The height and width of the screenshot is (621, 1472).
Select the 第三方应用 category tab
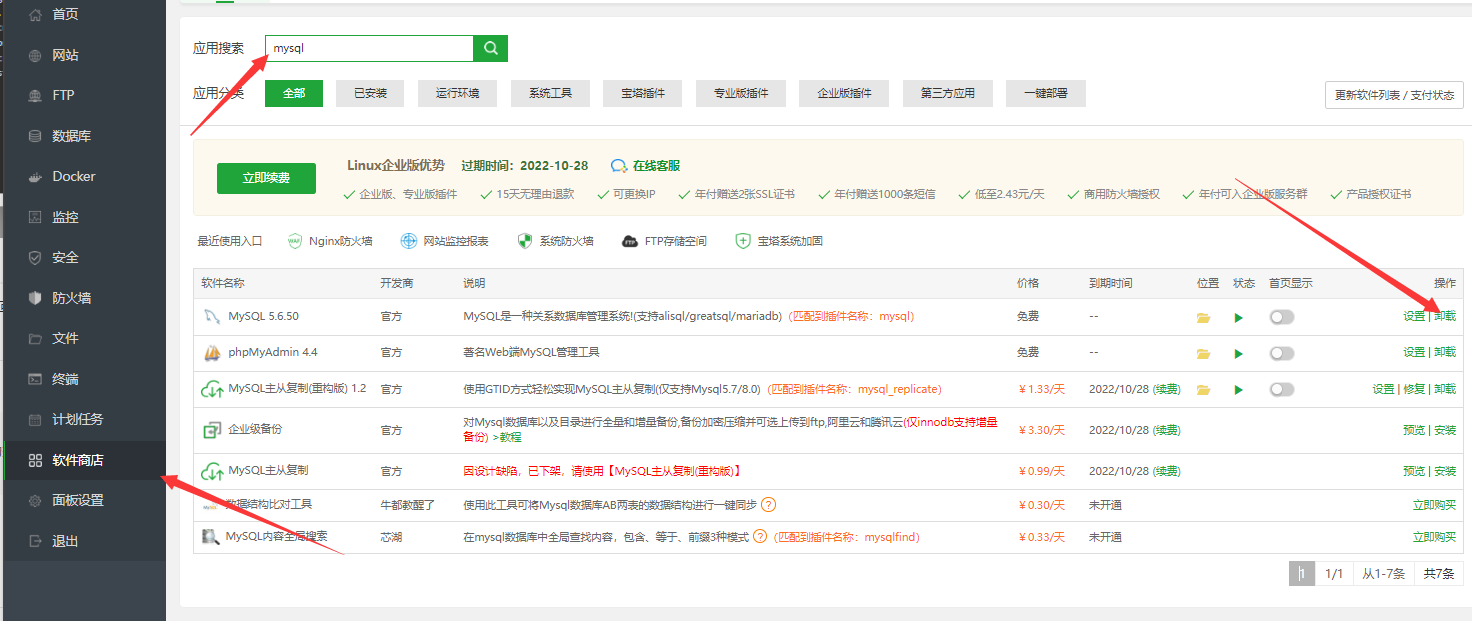(947, 93)
